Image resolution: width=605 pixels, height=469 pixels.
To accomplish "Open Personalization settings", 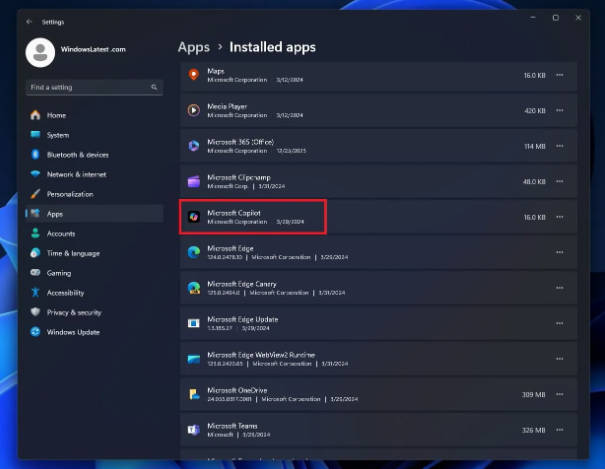I will coord(95,194).
